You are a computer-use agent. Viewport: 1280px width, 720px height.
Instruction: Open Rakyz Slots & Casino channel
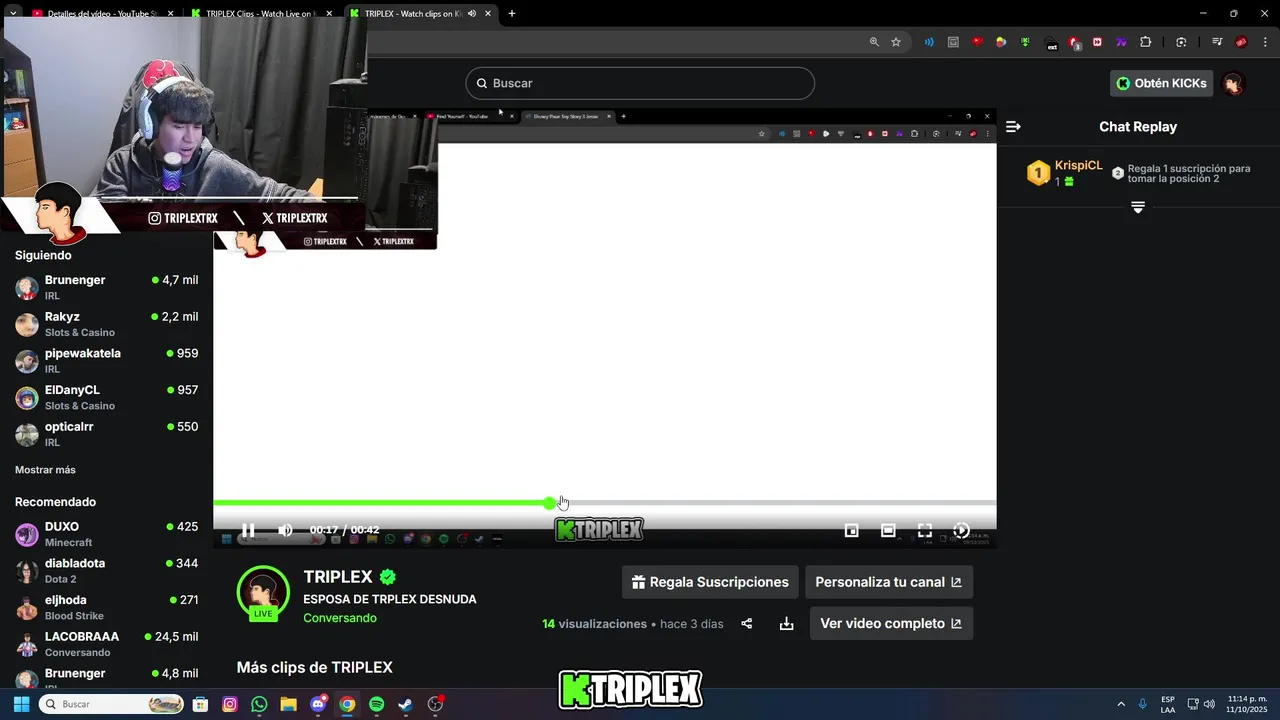point(106,324)
